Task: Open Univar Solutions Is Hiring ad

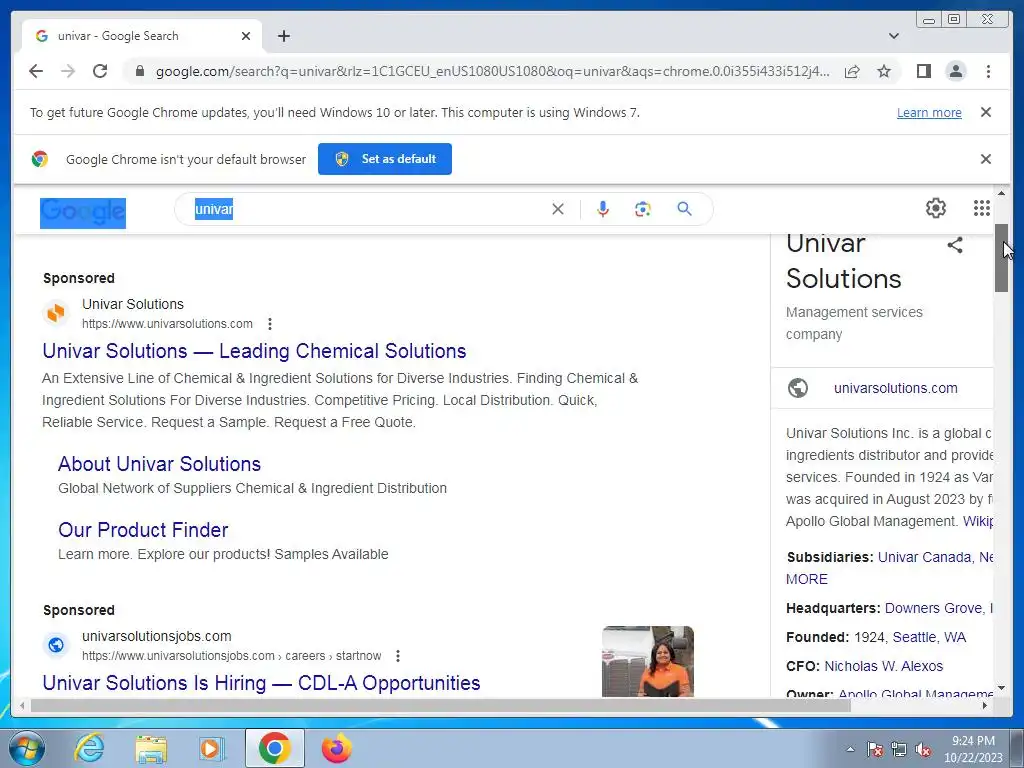Action: pos(261,683)
